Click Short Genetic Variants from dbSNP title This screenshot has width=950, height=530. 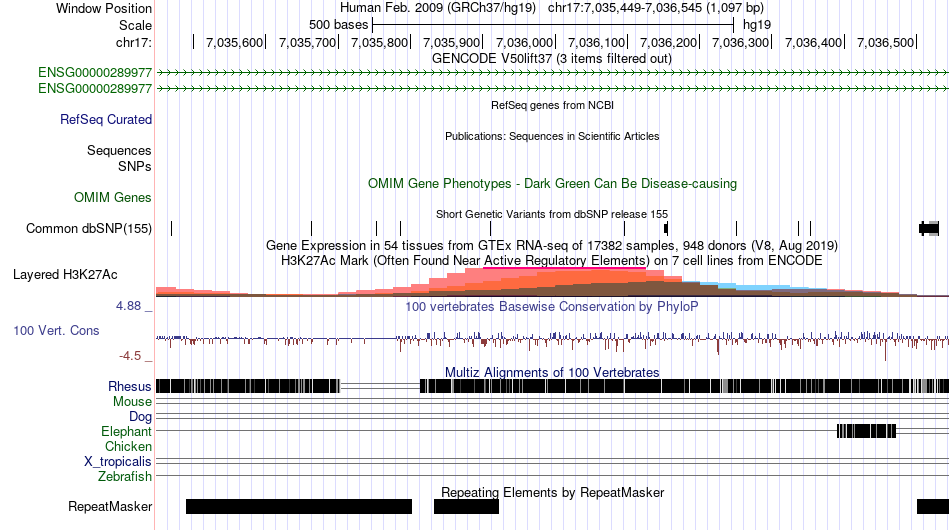pyautogui.click(x=552, y=214)
